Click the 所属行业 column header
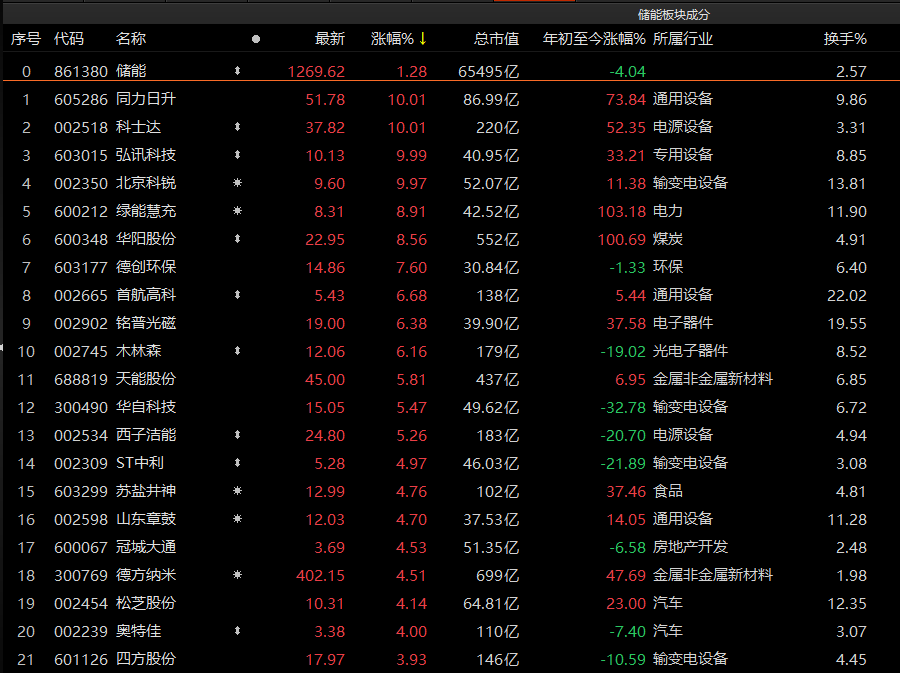Viewport: 900px width, 673px height. click(683, 39)
